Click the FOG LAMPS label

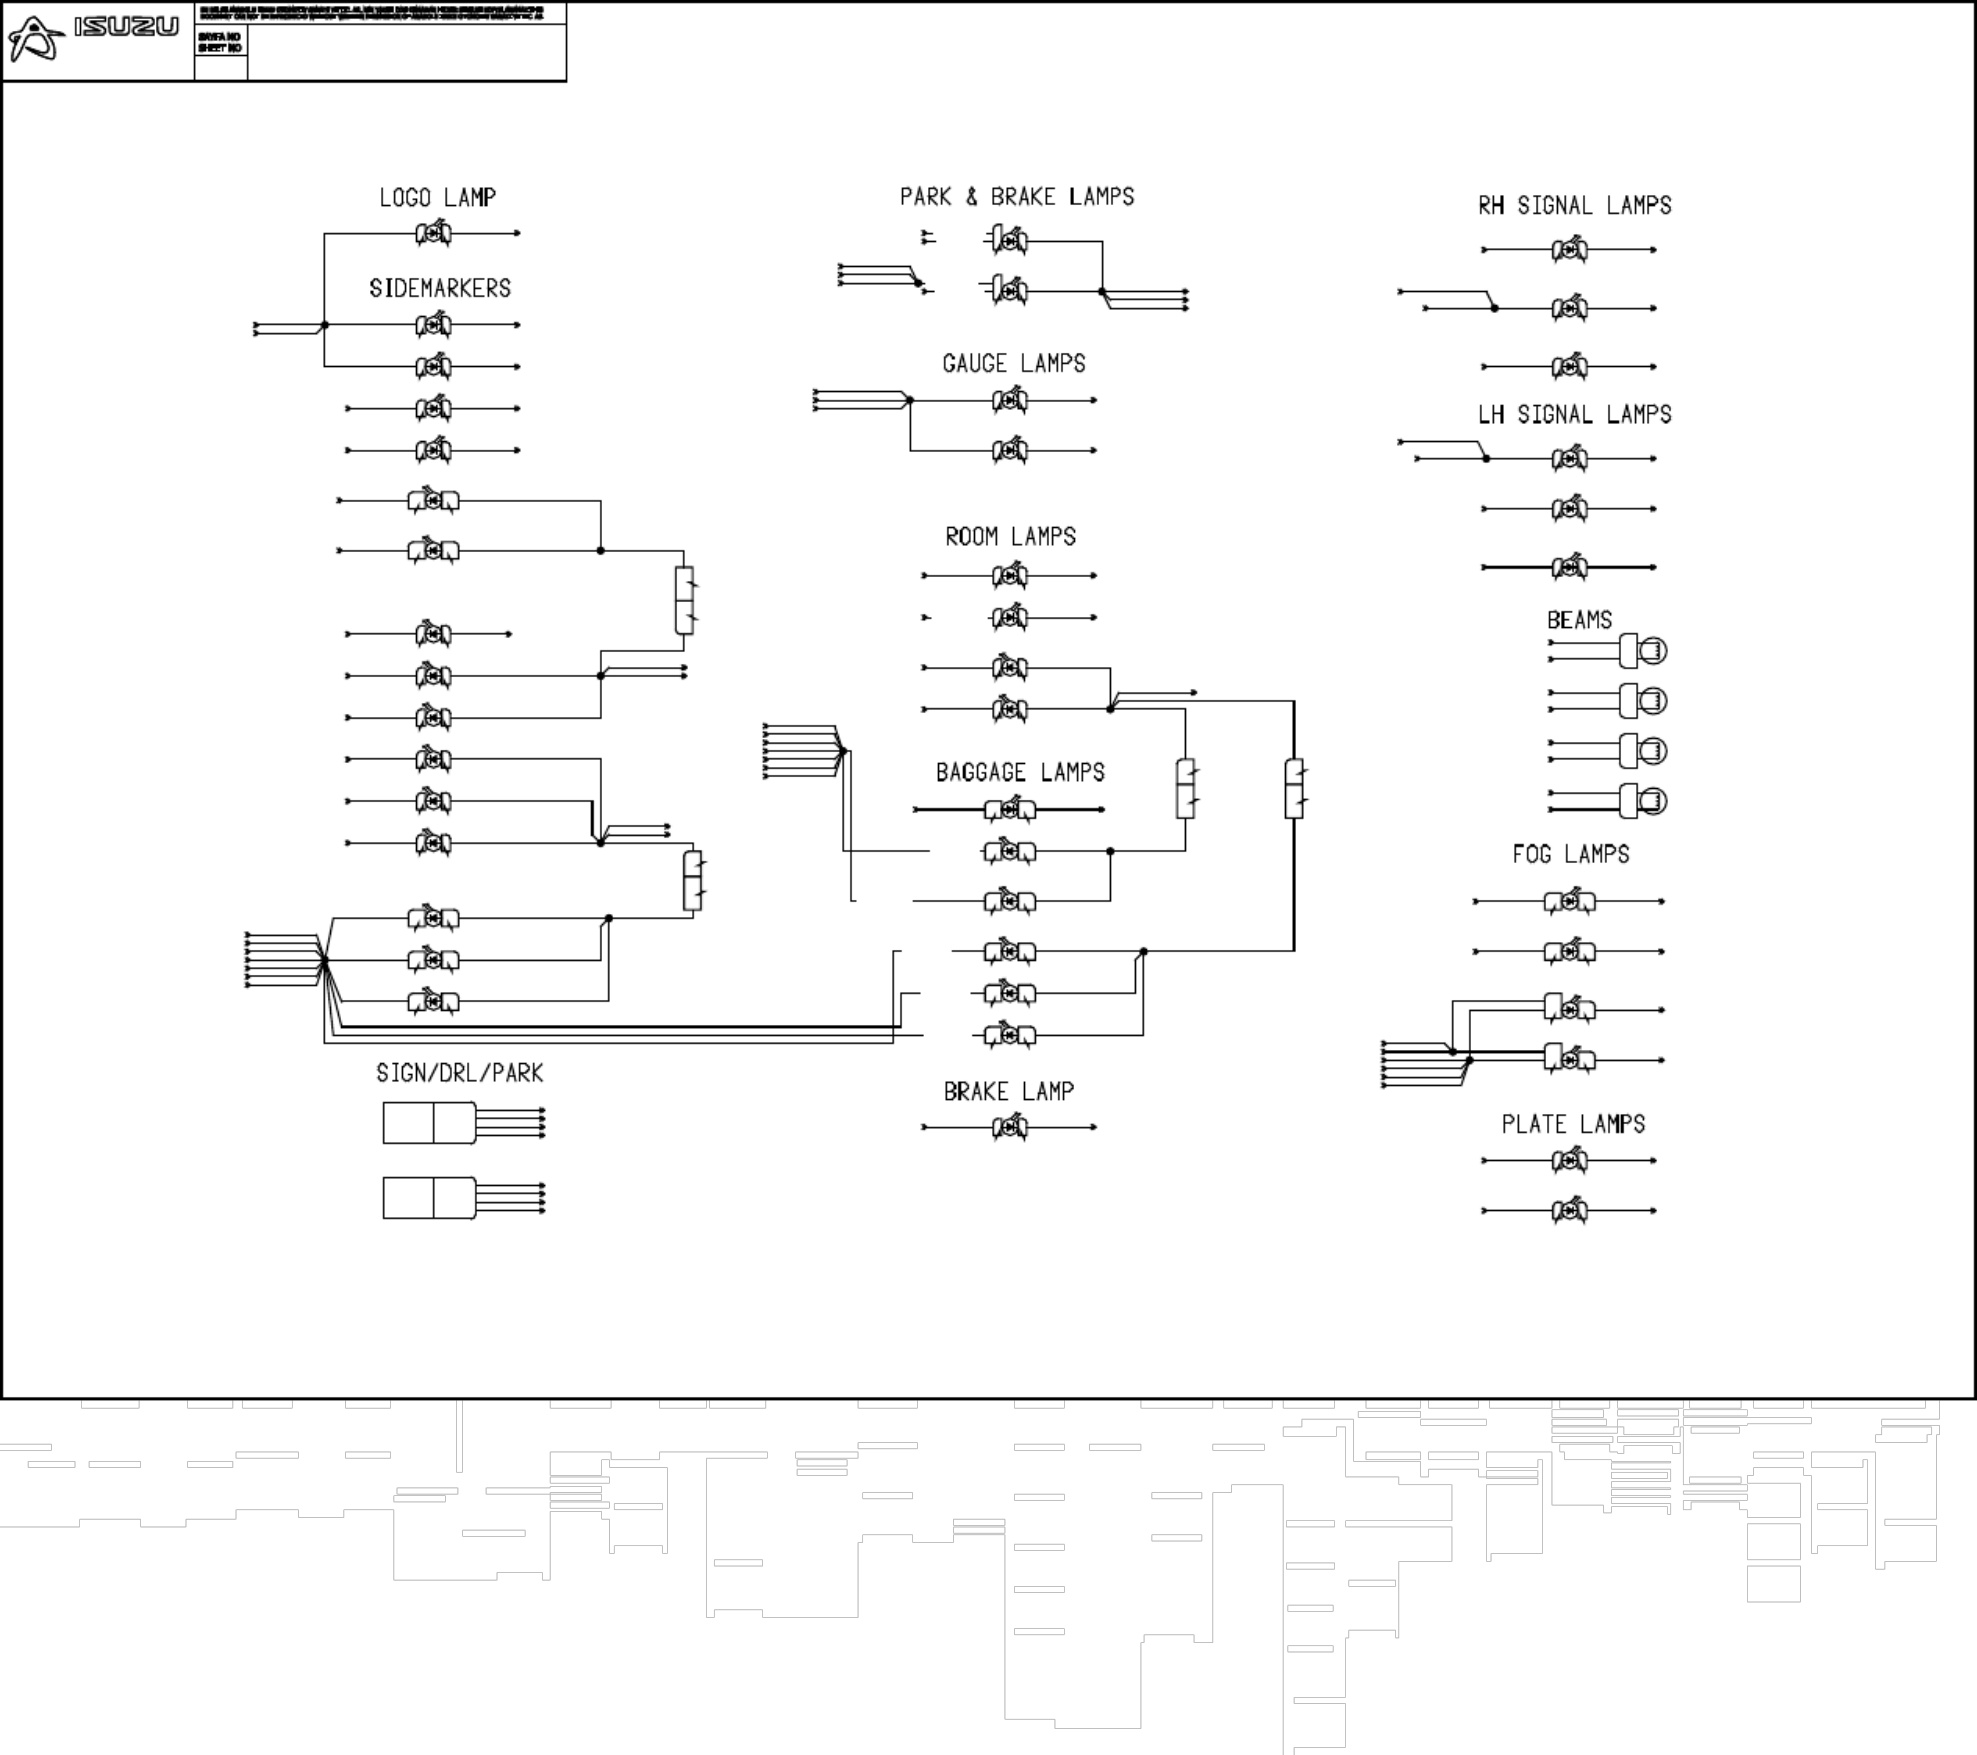1571,854
